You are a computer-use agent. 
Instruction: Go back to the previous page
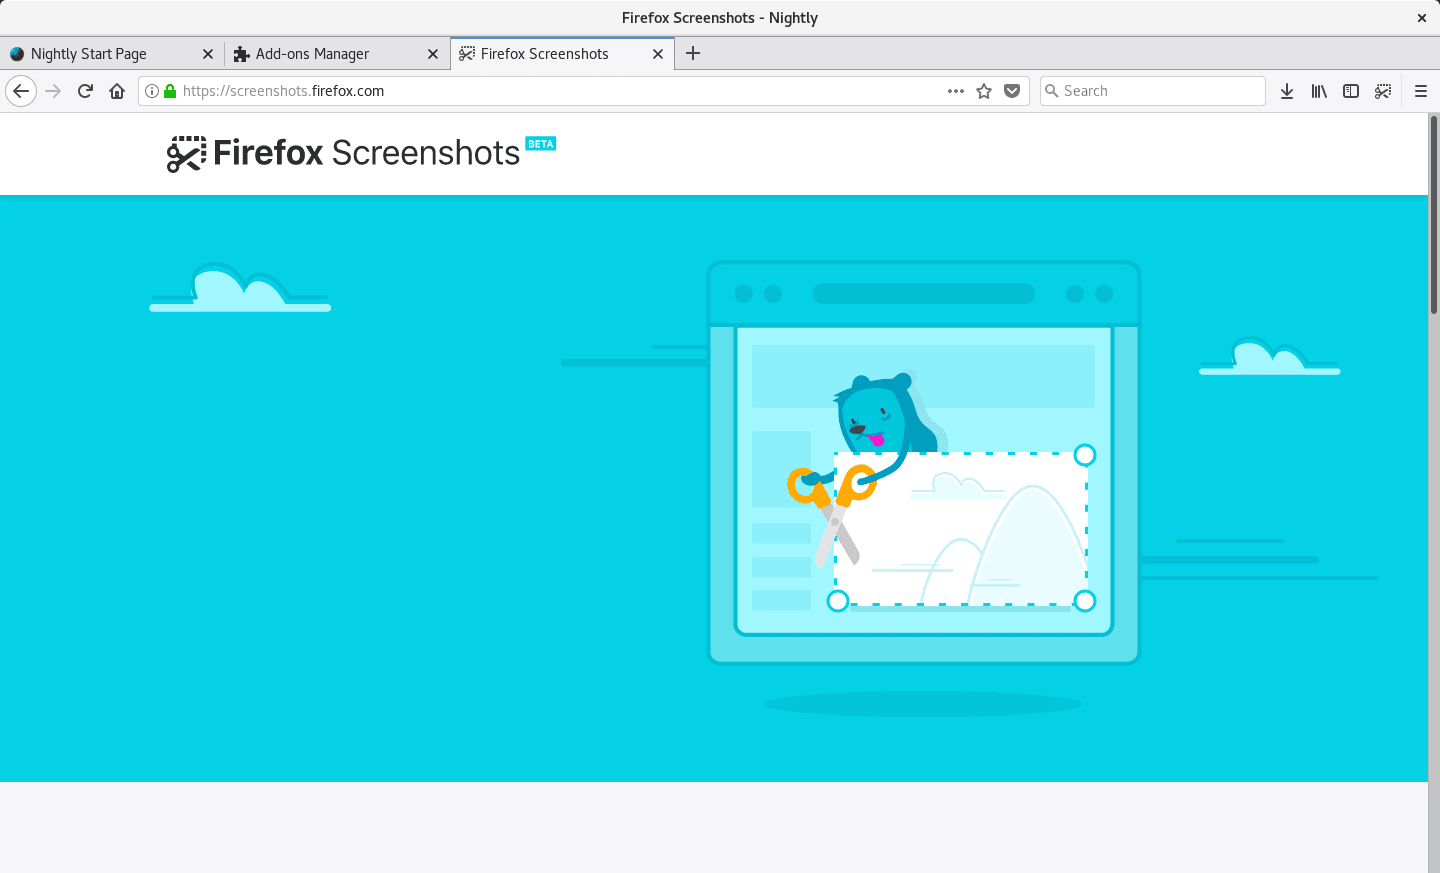(21, 91)
